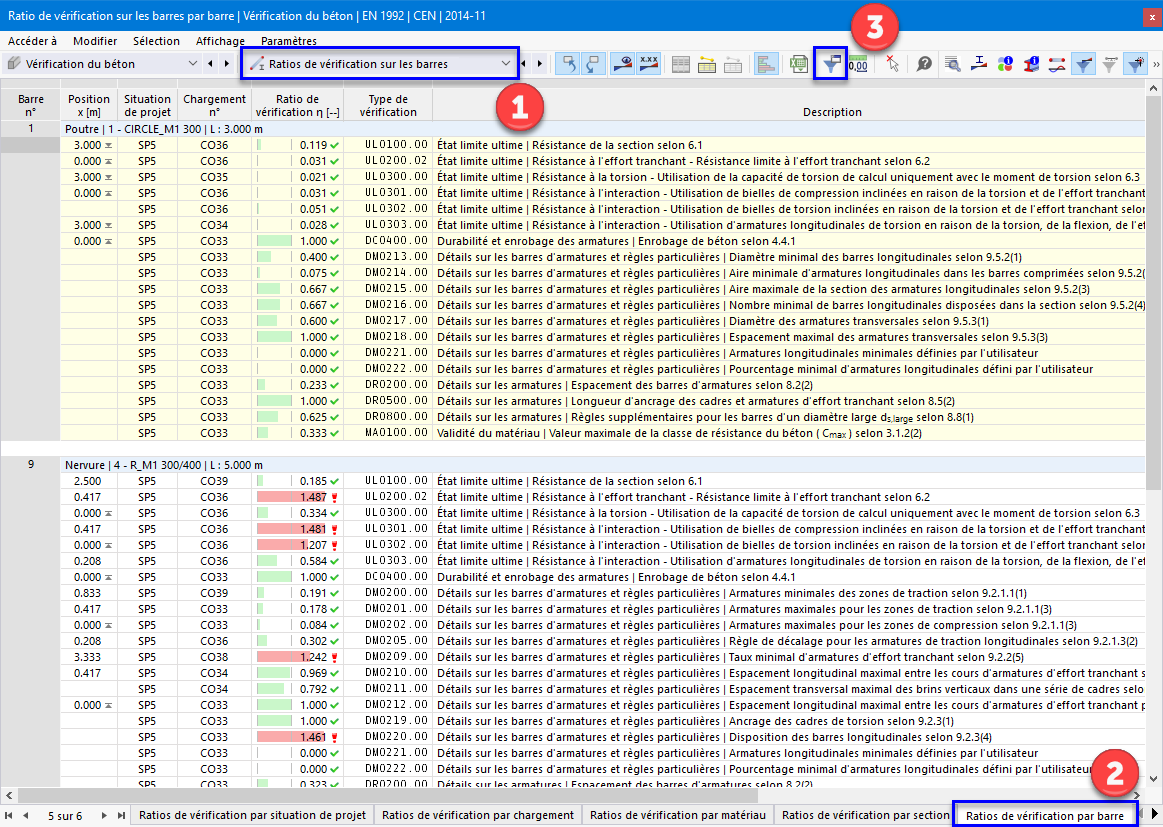Toggle the funnel with pointer filter button
The height and width of the screenshot is (827, 1163).
[1136, 65]
